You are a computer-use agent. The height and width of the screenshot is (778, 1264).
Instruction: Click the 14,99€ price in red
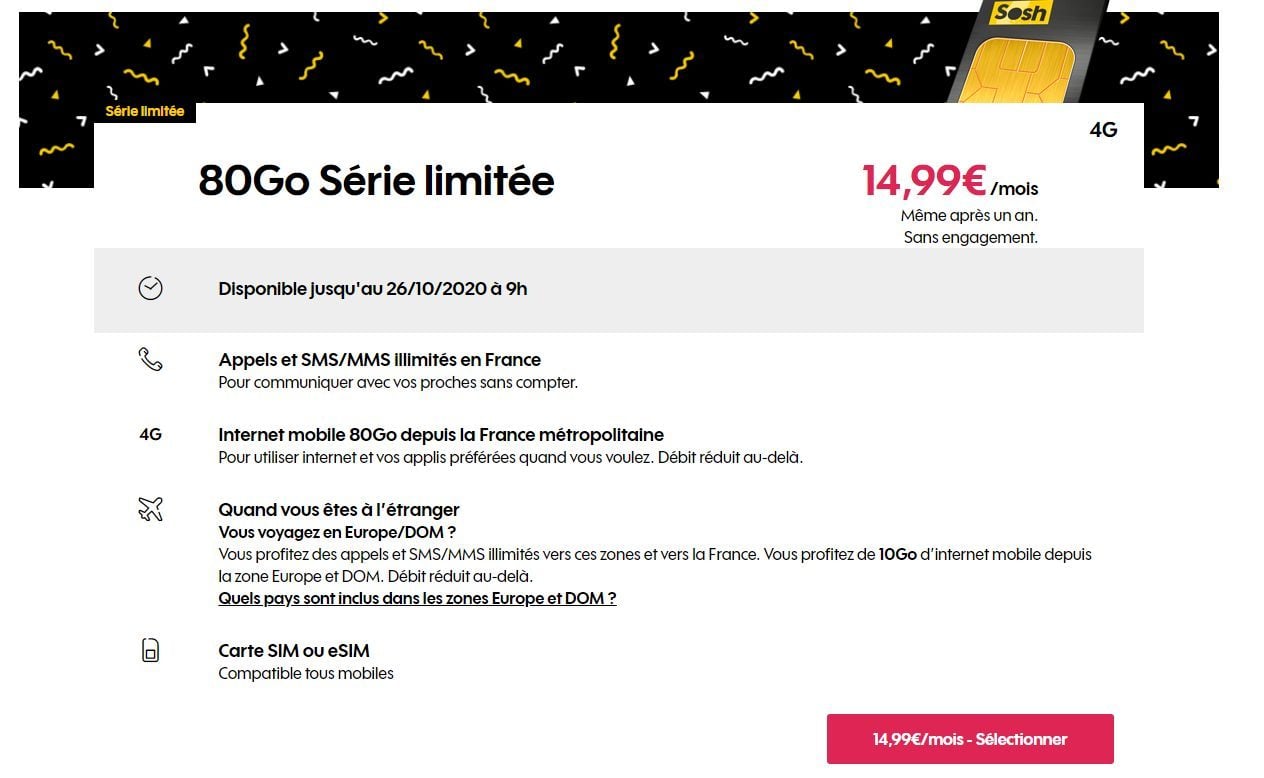(x=925, y=181)
